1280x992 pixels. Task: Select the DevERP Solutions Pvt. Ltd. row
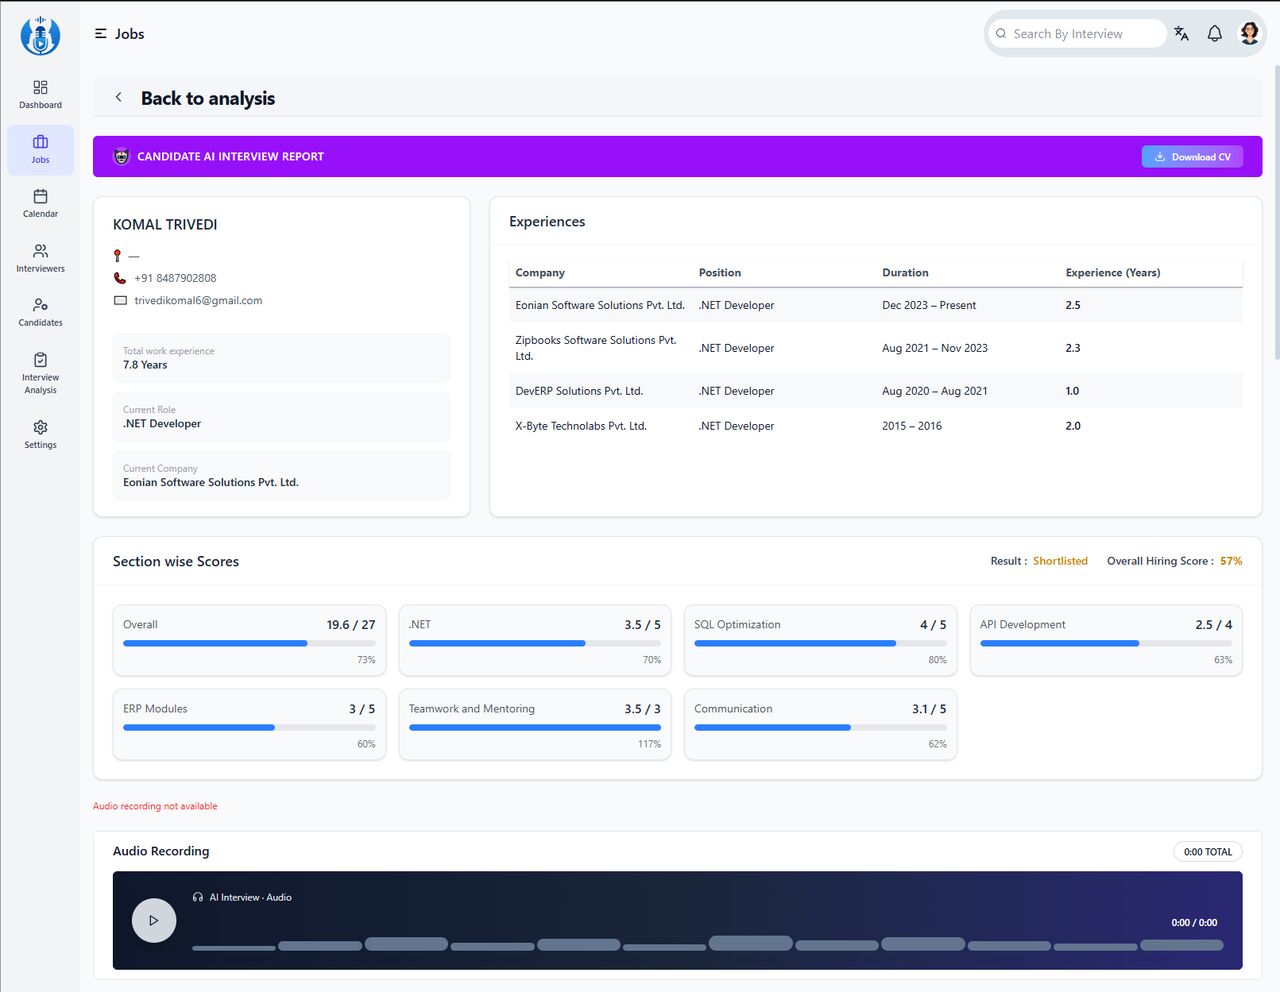point(875,391)
